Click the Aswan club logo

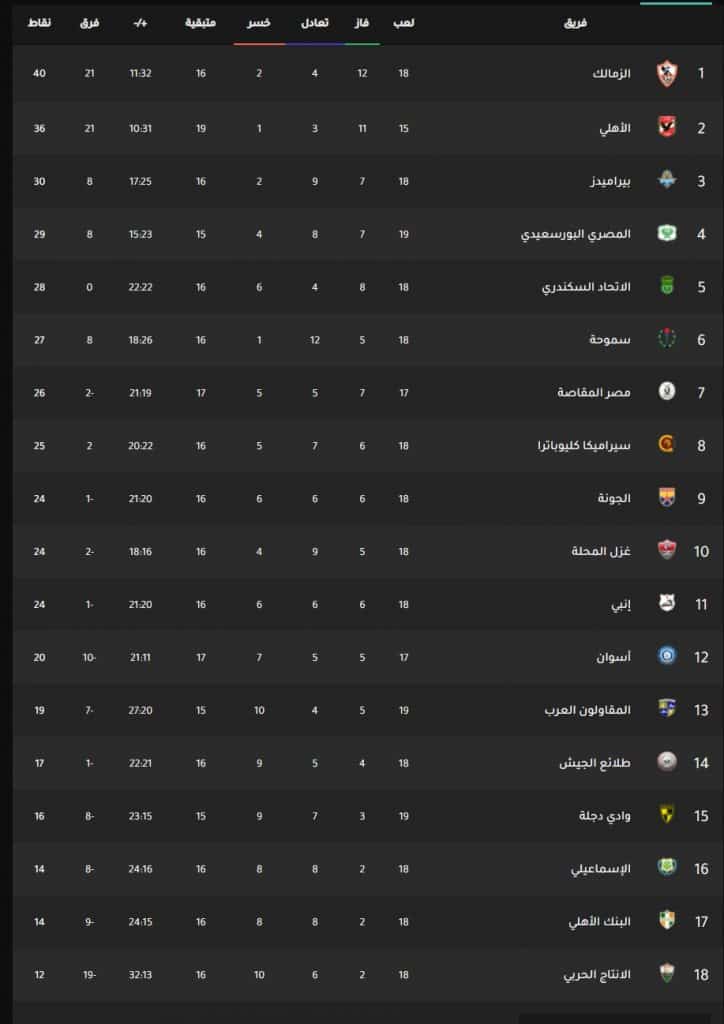(x=667, y=656)
